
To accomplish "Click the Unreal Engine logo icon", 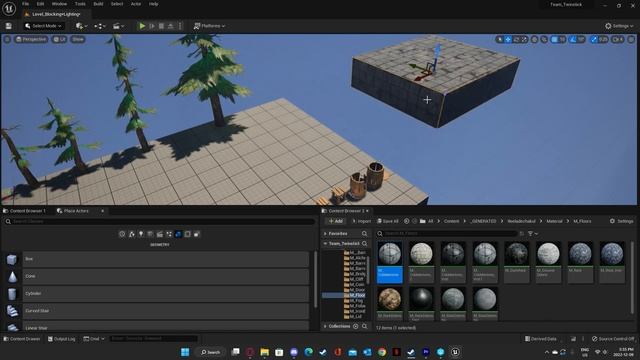I will 9,8.
